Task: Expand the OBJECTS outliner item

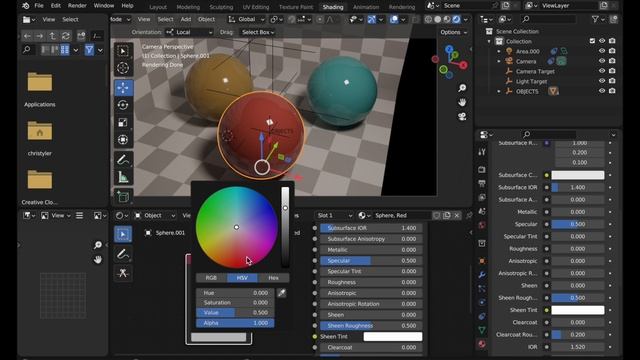Action: click(499, 91)
